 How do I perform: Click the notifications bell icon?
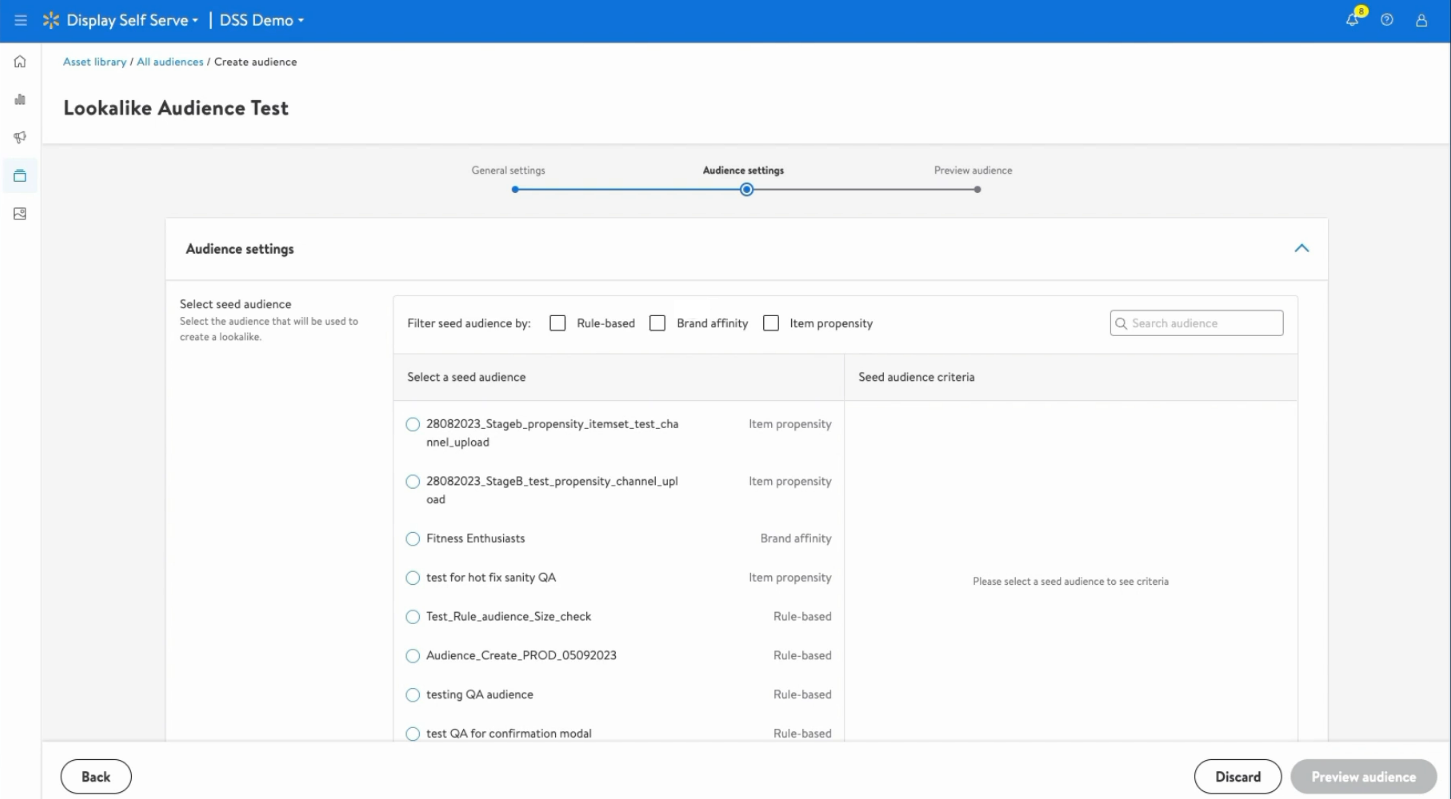pyautogui.click(x=1353, y=20)
